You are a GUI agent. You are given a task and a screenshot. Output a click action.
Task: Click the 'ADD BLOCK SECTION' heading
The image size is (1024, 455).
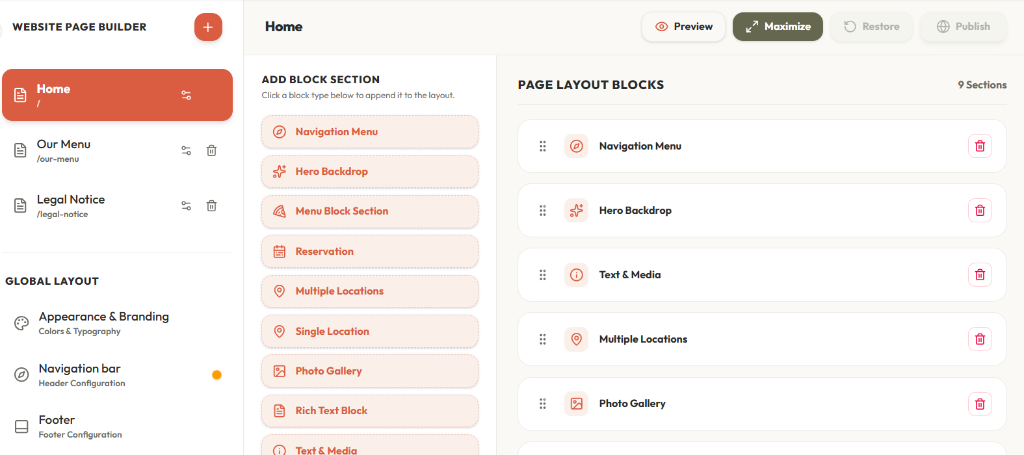point(321,80)
